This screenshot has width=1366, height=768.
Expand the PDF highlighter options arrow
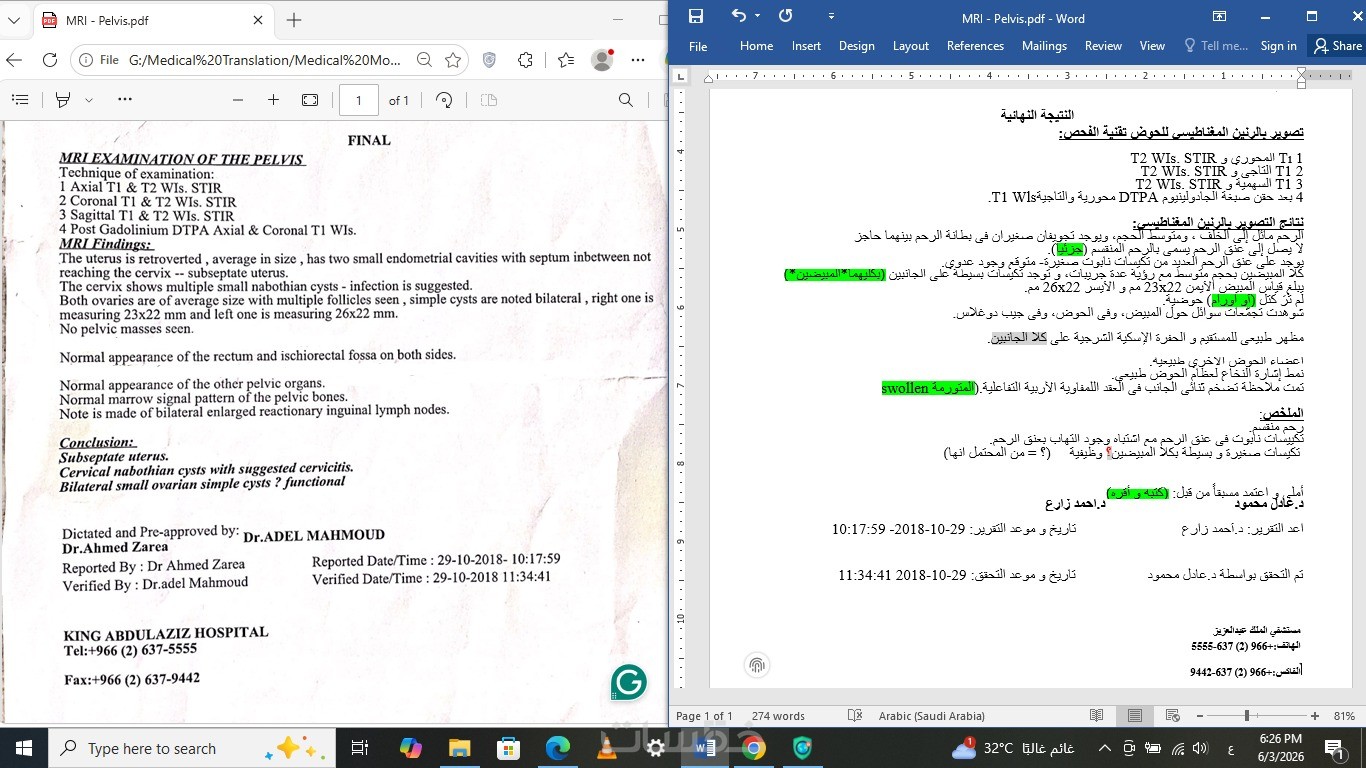click(x=89, y=100)
